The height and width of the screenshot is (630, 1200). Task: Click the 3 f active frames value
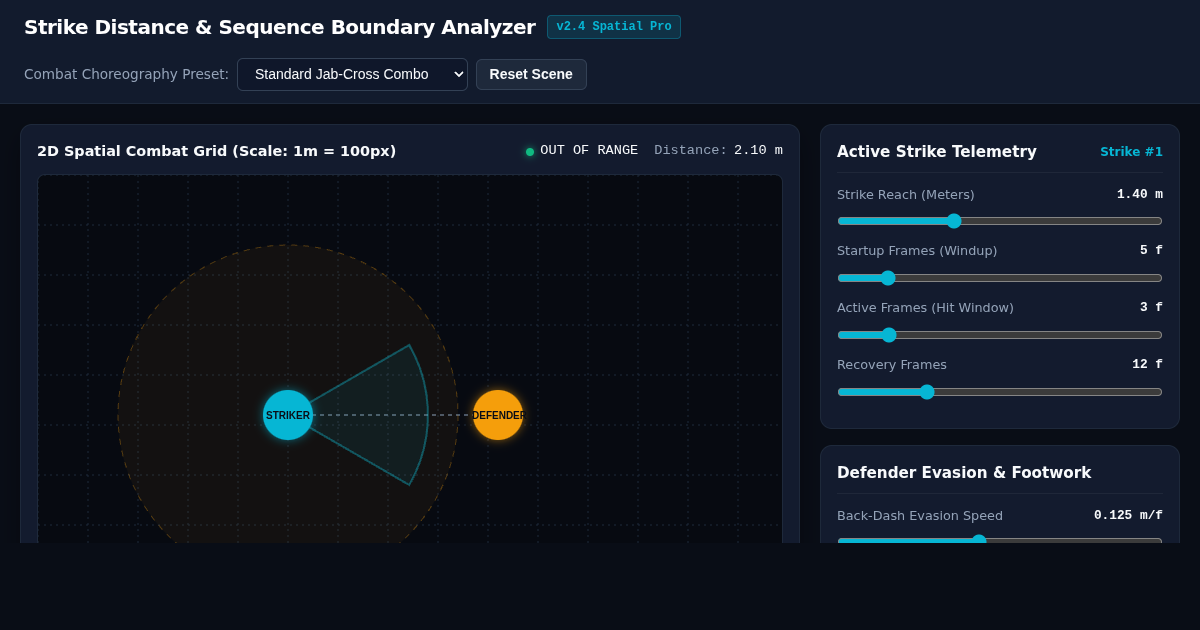tap(1151, 308)
